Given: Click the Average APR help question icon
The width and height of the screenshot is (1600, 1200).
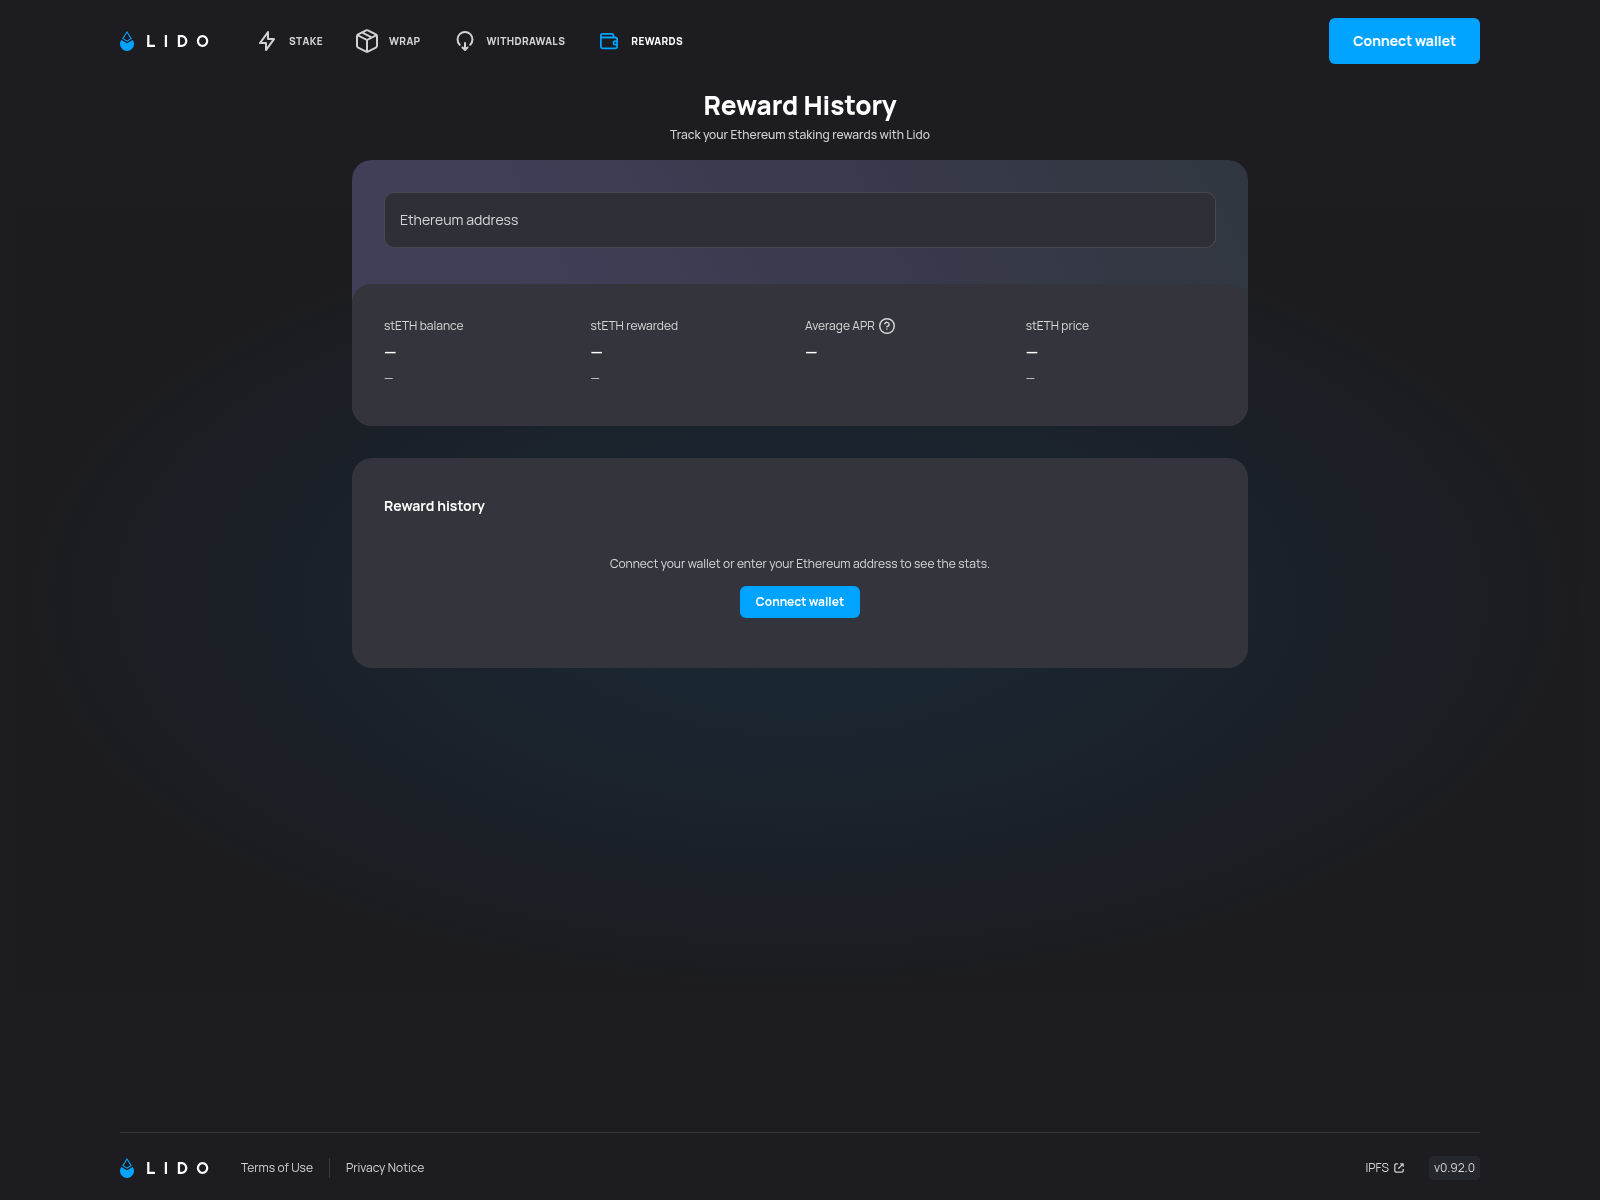Looking at the screenshot, I should [887, 326].
